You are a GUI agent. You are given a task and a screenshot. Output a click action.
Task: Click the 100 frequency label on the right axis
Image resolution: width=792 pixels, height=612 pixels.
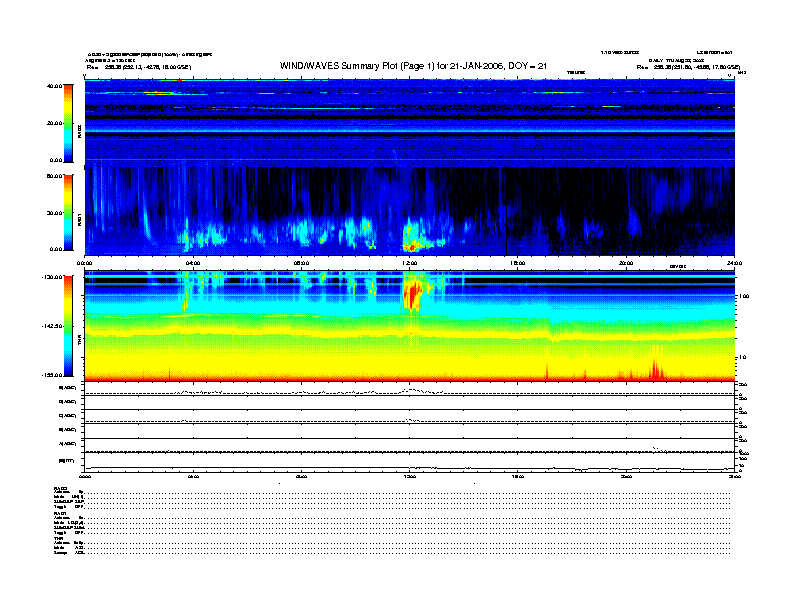(x=744, y=296)
